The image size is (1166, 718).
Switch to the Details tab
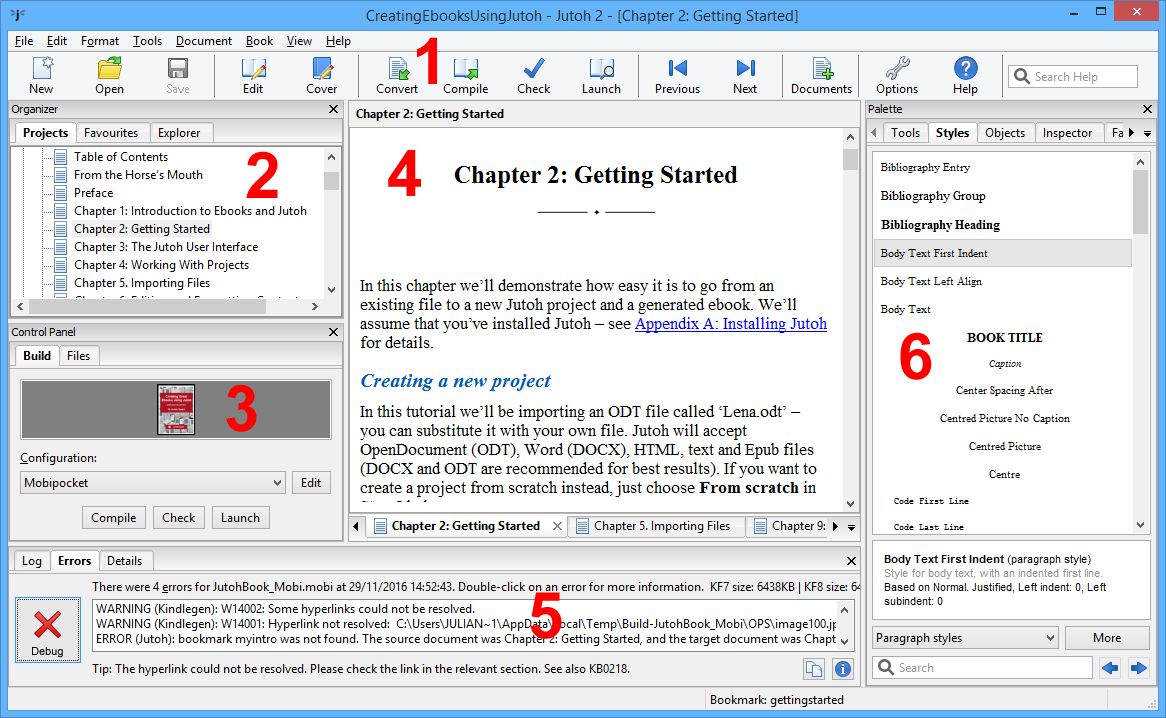(124, 561)
